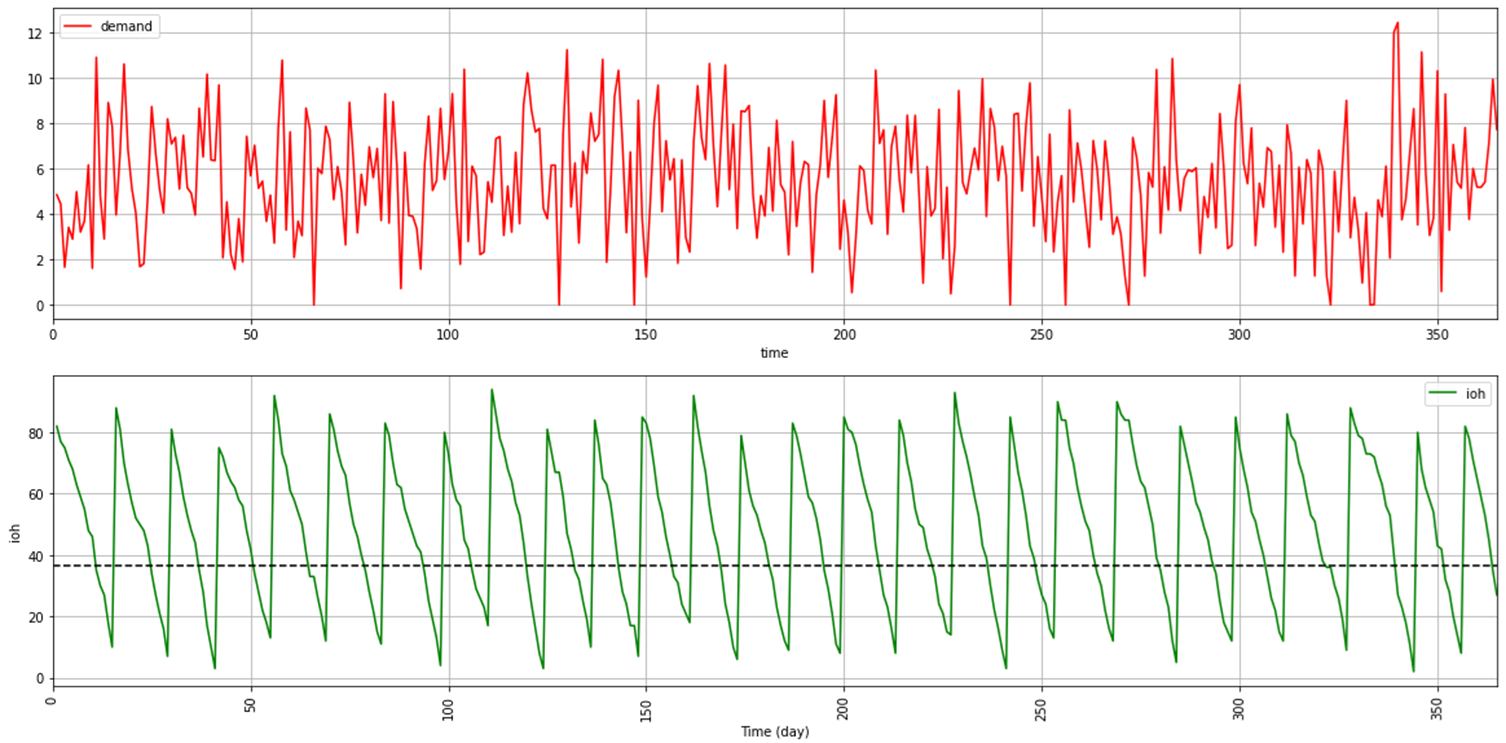Click the leftmost starting point of the red demand line

pos(56,194)
